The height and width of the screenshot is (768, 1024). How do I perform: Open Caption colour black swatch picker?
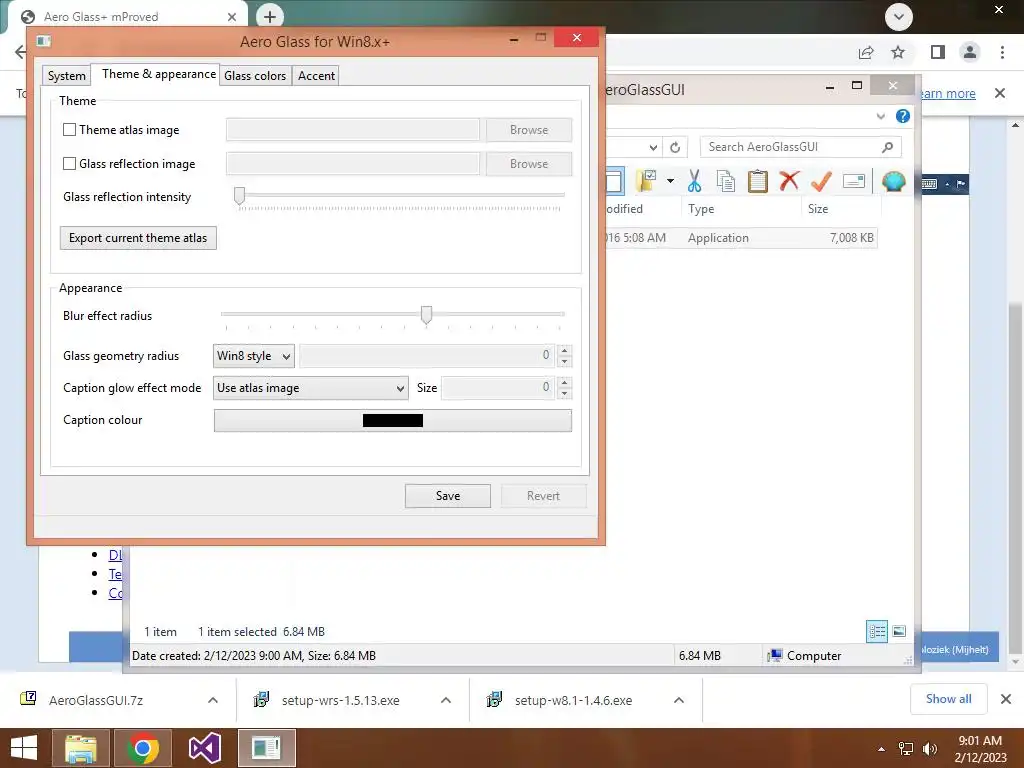[392, 421]
